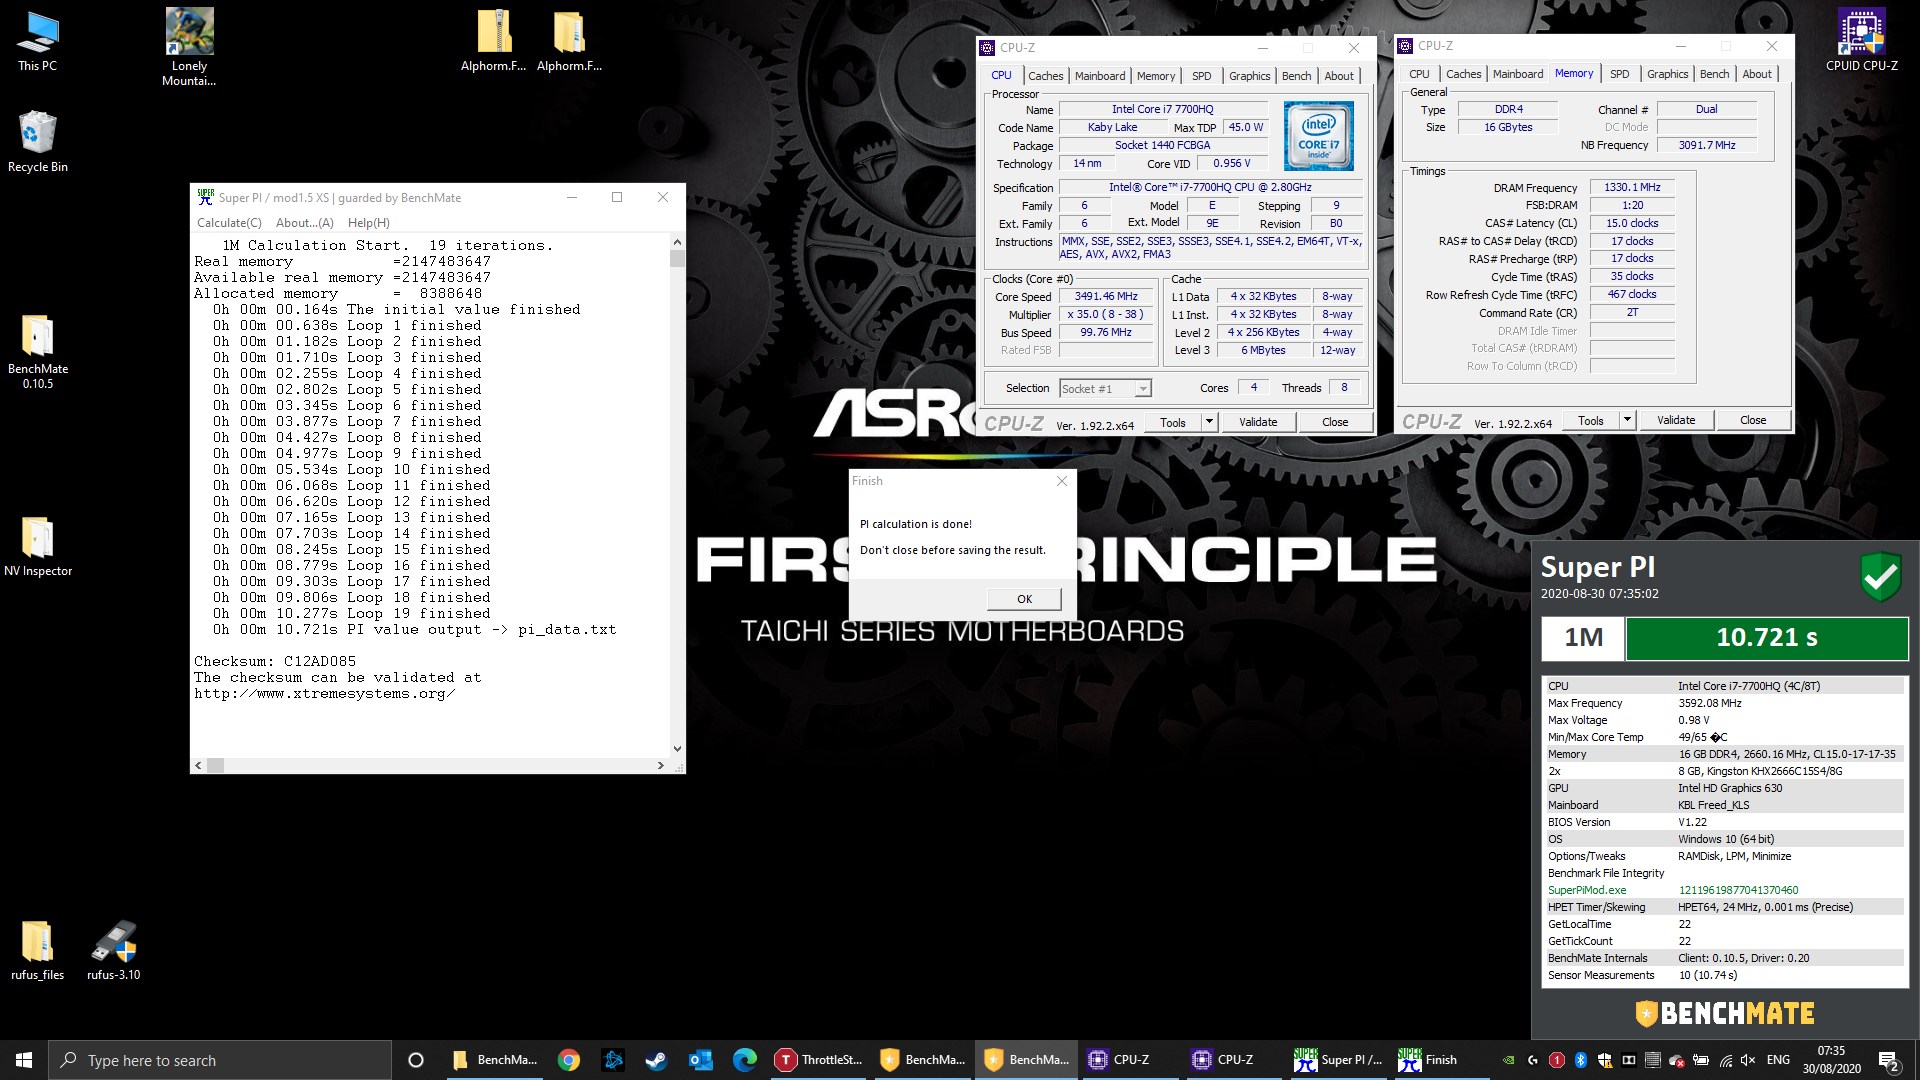This screenshot has width=1920, height=1080.
Task: Click the Super PI vertical scrollbar thumb
Action: 677,259
